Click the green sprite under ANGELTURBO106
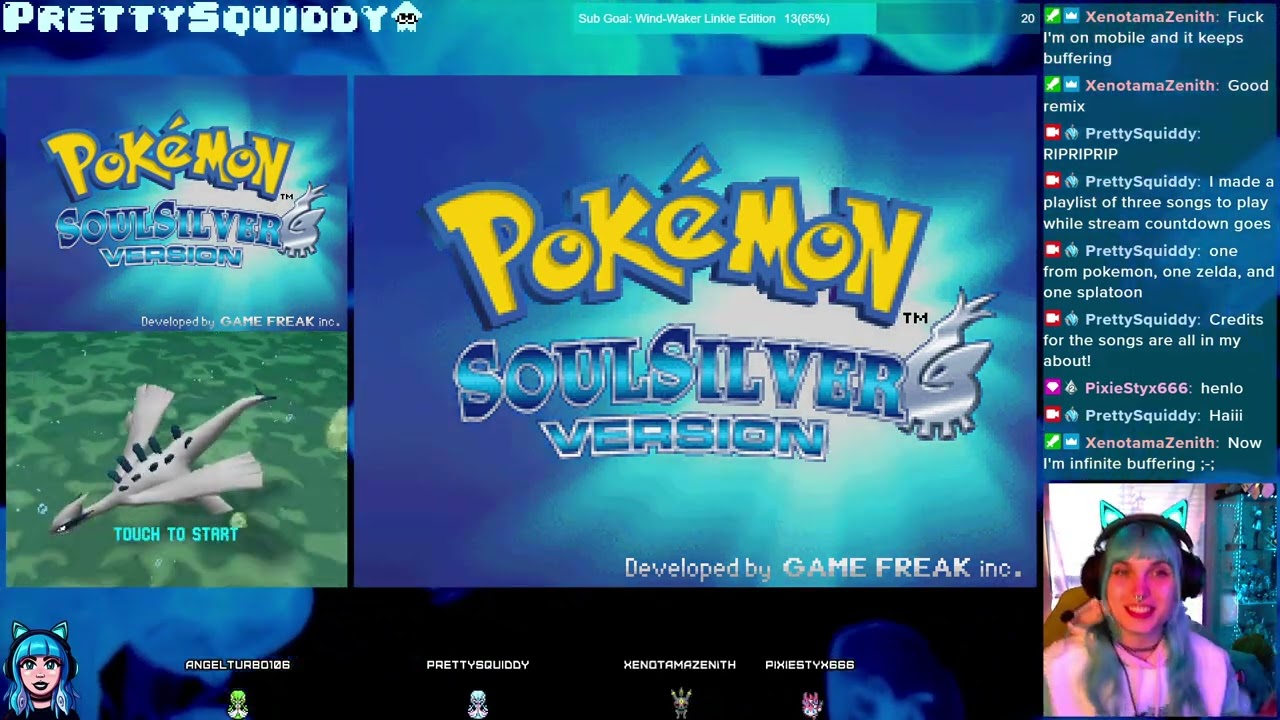The height and width of the screenshot is (720, 1280). pos(238,704)
